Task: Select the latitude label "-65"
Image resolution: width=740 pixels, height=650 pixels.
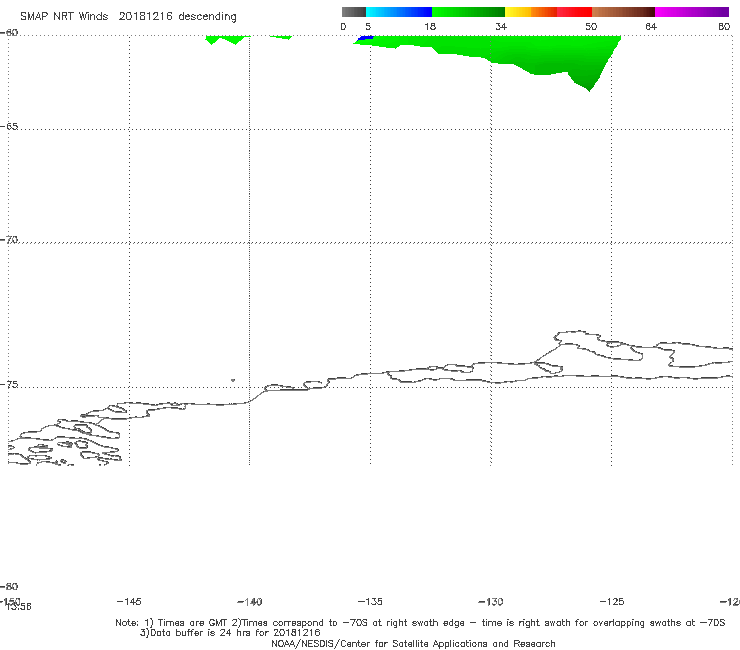Action: (x=9, y=127)
